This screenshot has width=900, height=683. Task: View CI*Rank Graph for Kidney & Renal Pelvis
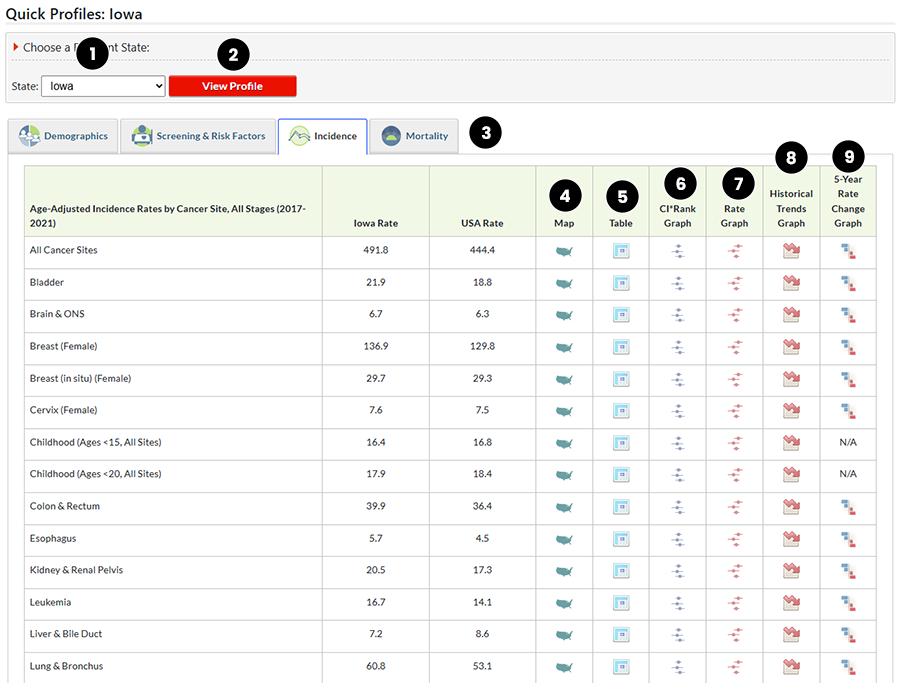678,571
